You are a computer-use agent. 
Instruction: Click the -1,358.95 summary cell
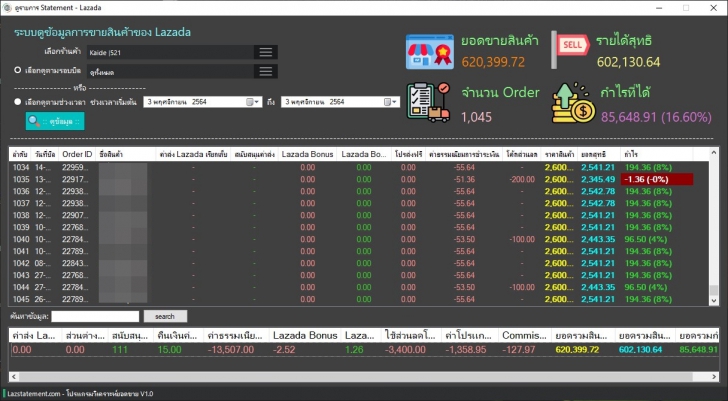pyautogui.click(x=466, y=349)
